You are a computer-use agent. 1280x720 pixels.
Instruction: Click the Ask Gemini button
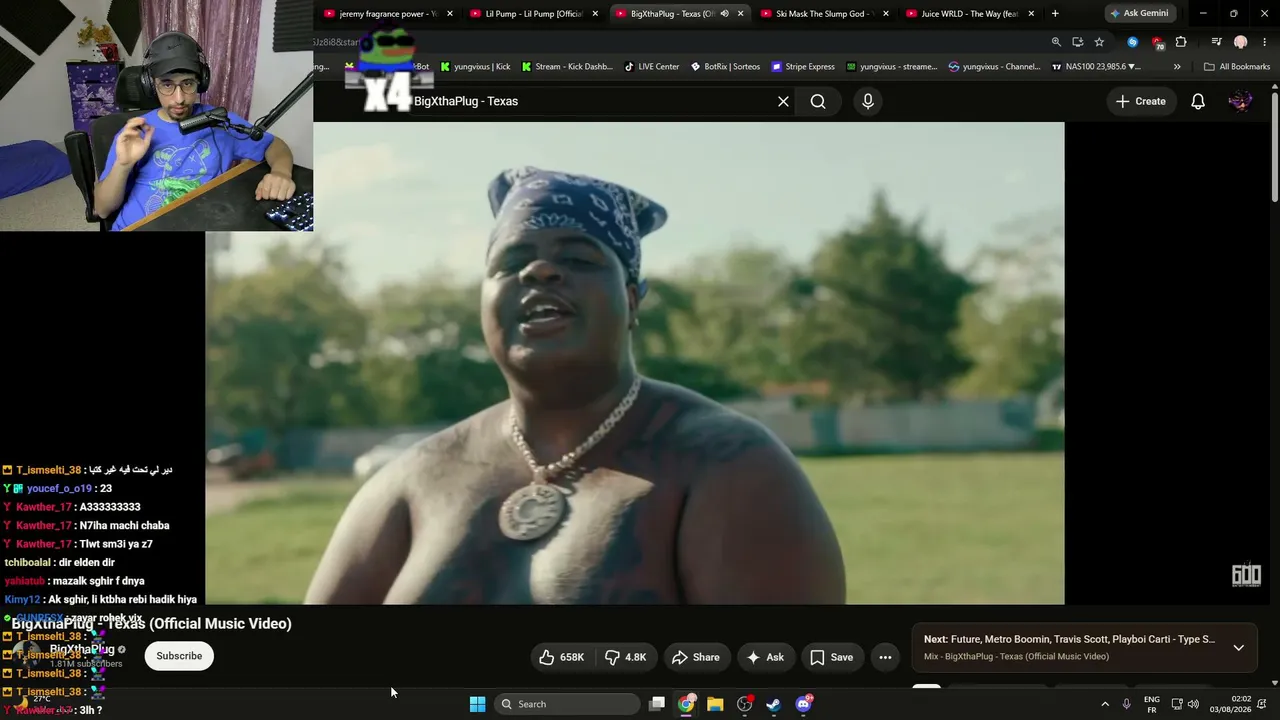(x=1138, y=14)
